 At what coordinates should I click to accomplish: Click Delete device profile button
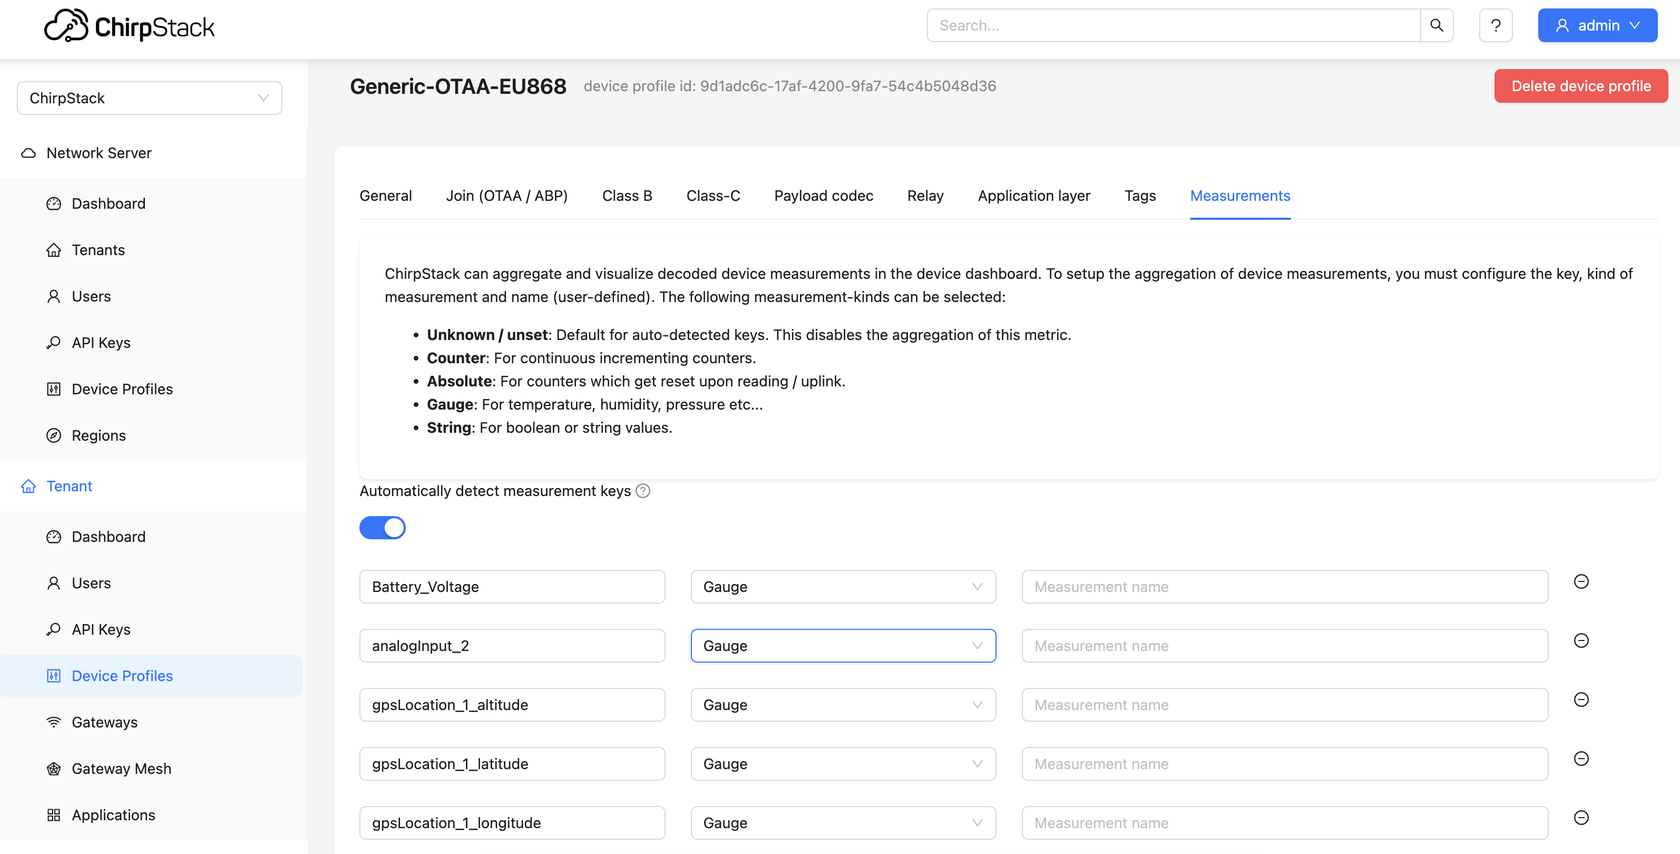1581,86
